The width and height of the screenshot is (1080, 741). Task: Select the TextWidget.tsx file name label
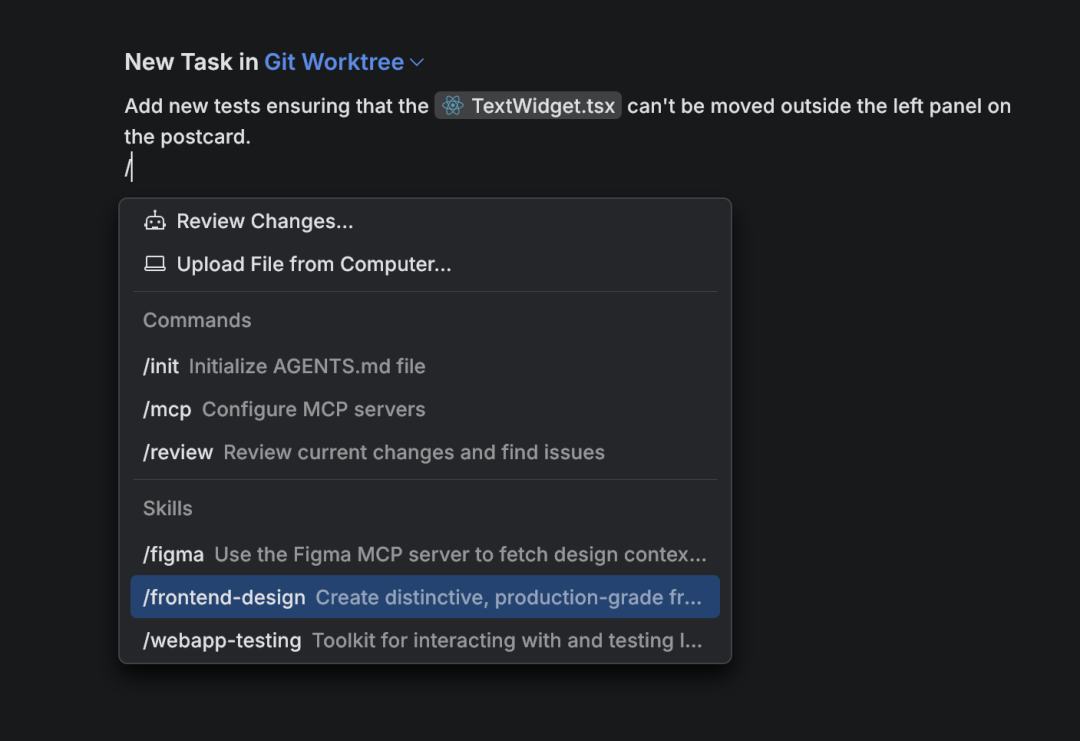point(543,106)
